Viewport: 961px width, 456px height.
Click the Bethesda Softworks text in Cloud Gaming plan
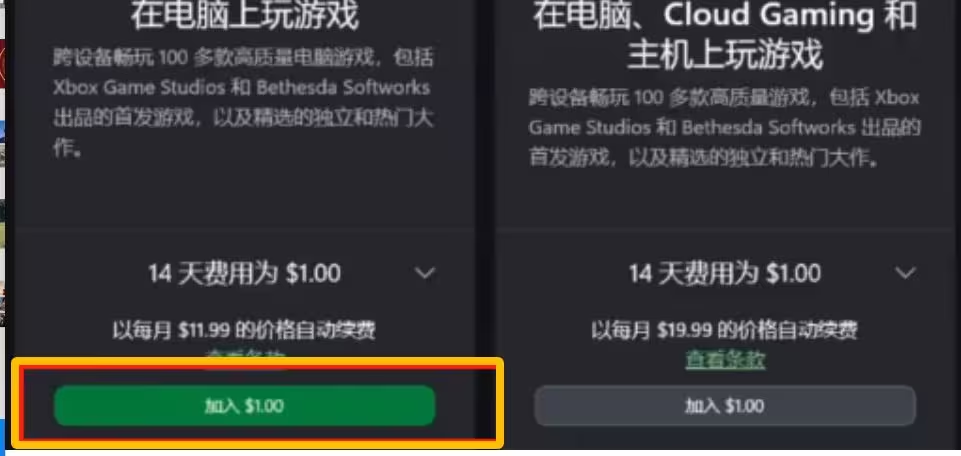769,127
